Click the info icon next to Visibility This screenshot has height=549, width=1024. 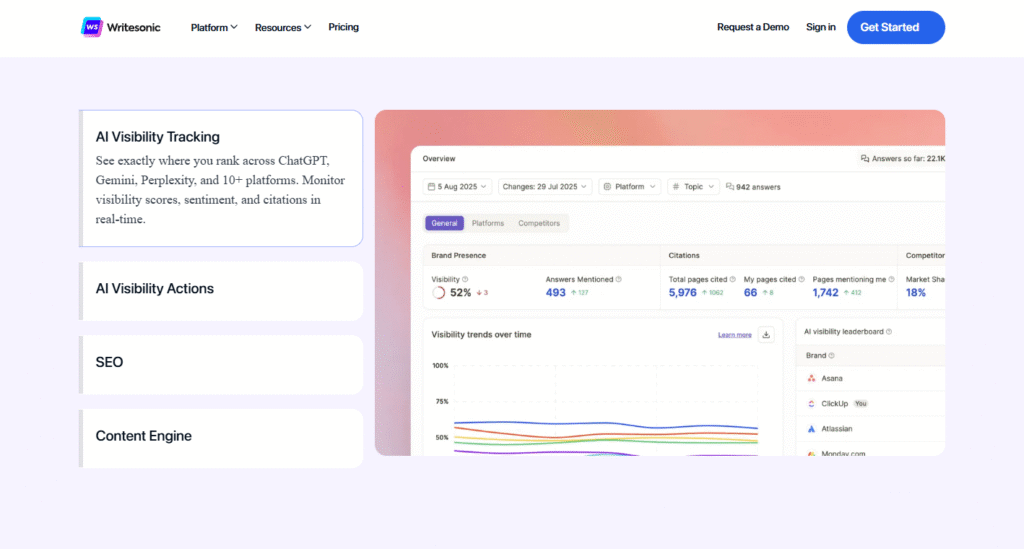465,279
